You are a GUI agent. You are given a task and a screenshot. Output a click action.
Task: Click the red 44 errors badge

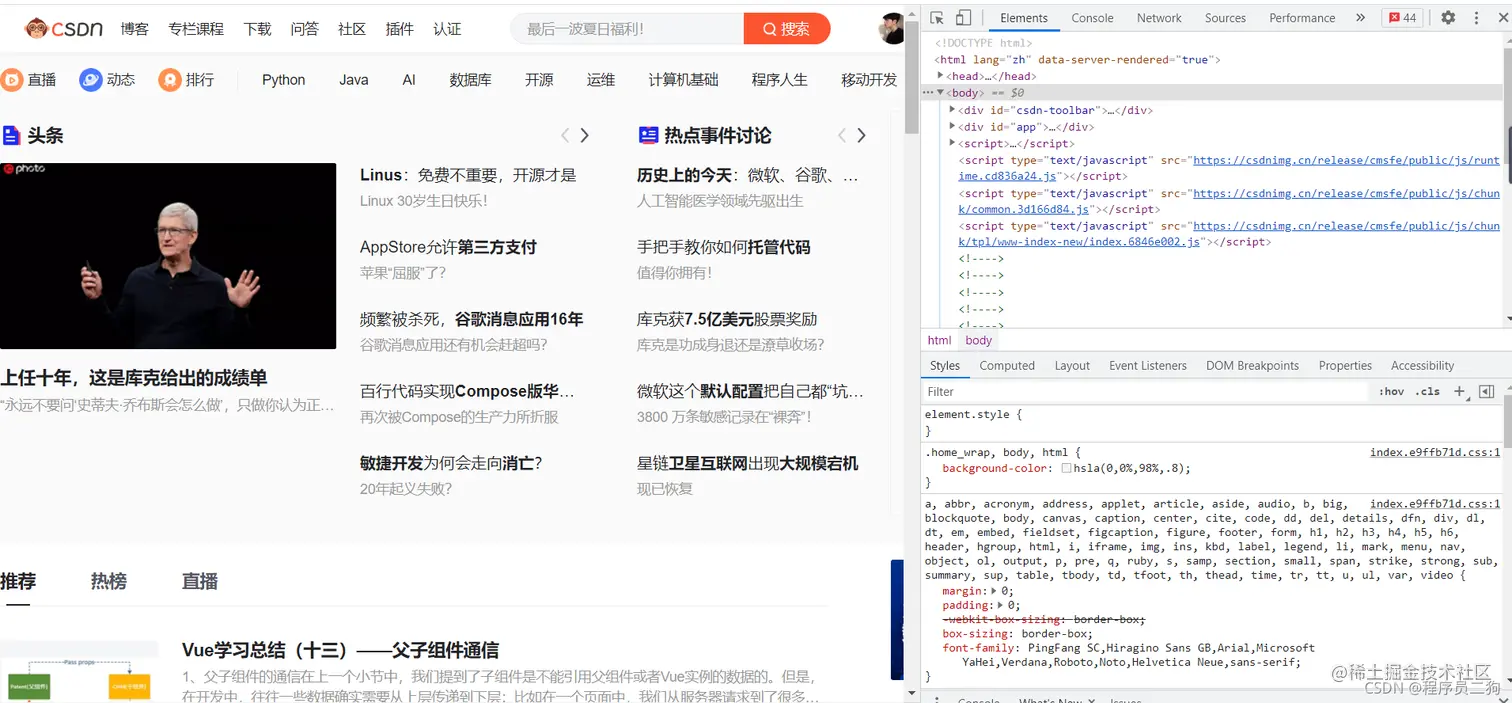tap(1403, 18)
